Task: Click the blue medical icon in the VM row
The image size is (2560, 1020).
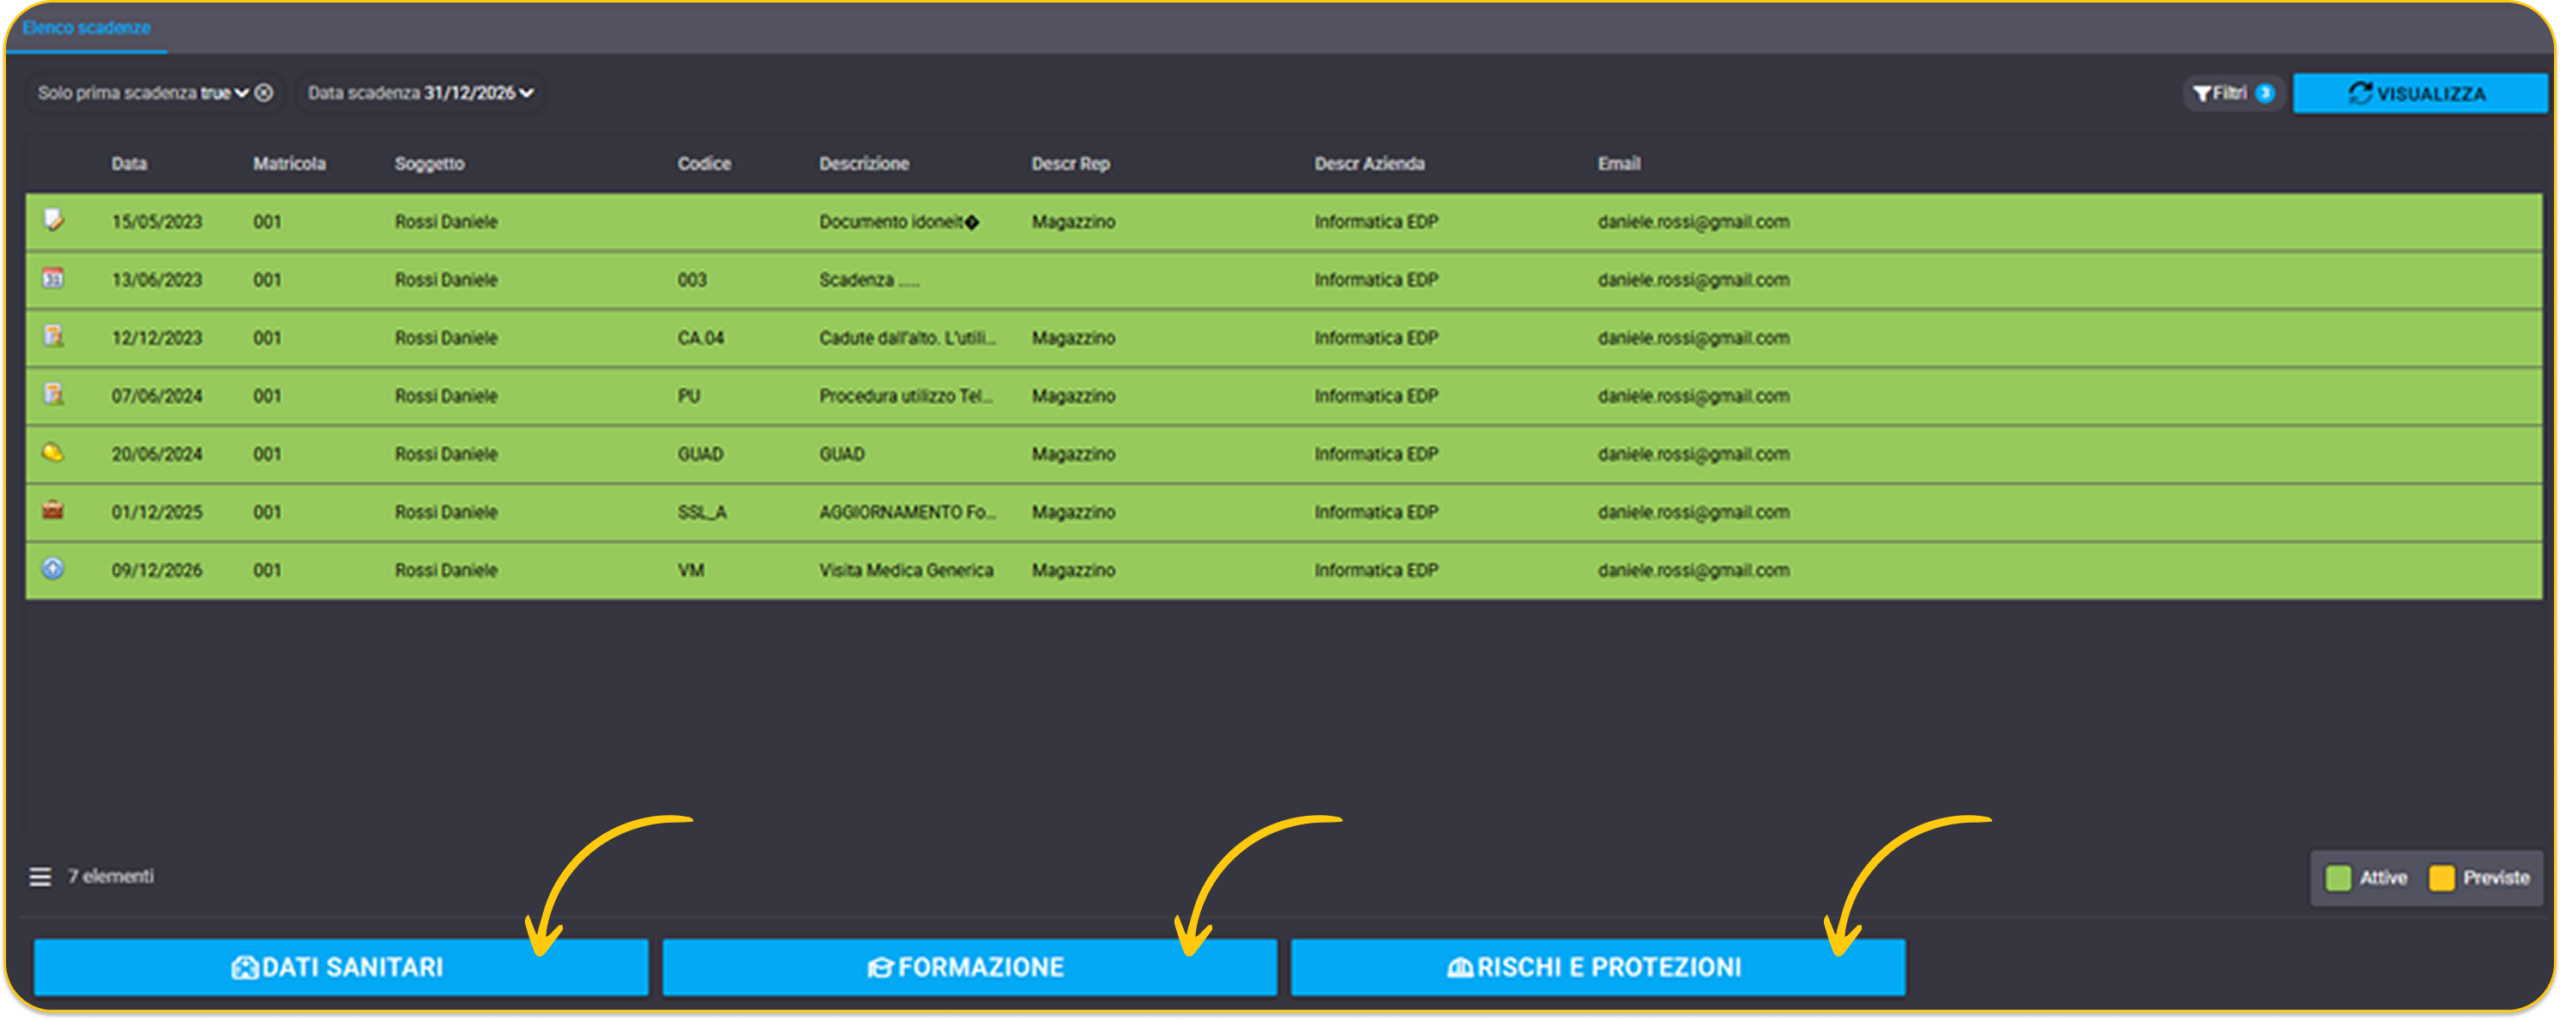Action: click(53, 568)
